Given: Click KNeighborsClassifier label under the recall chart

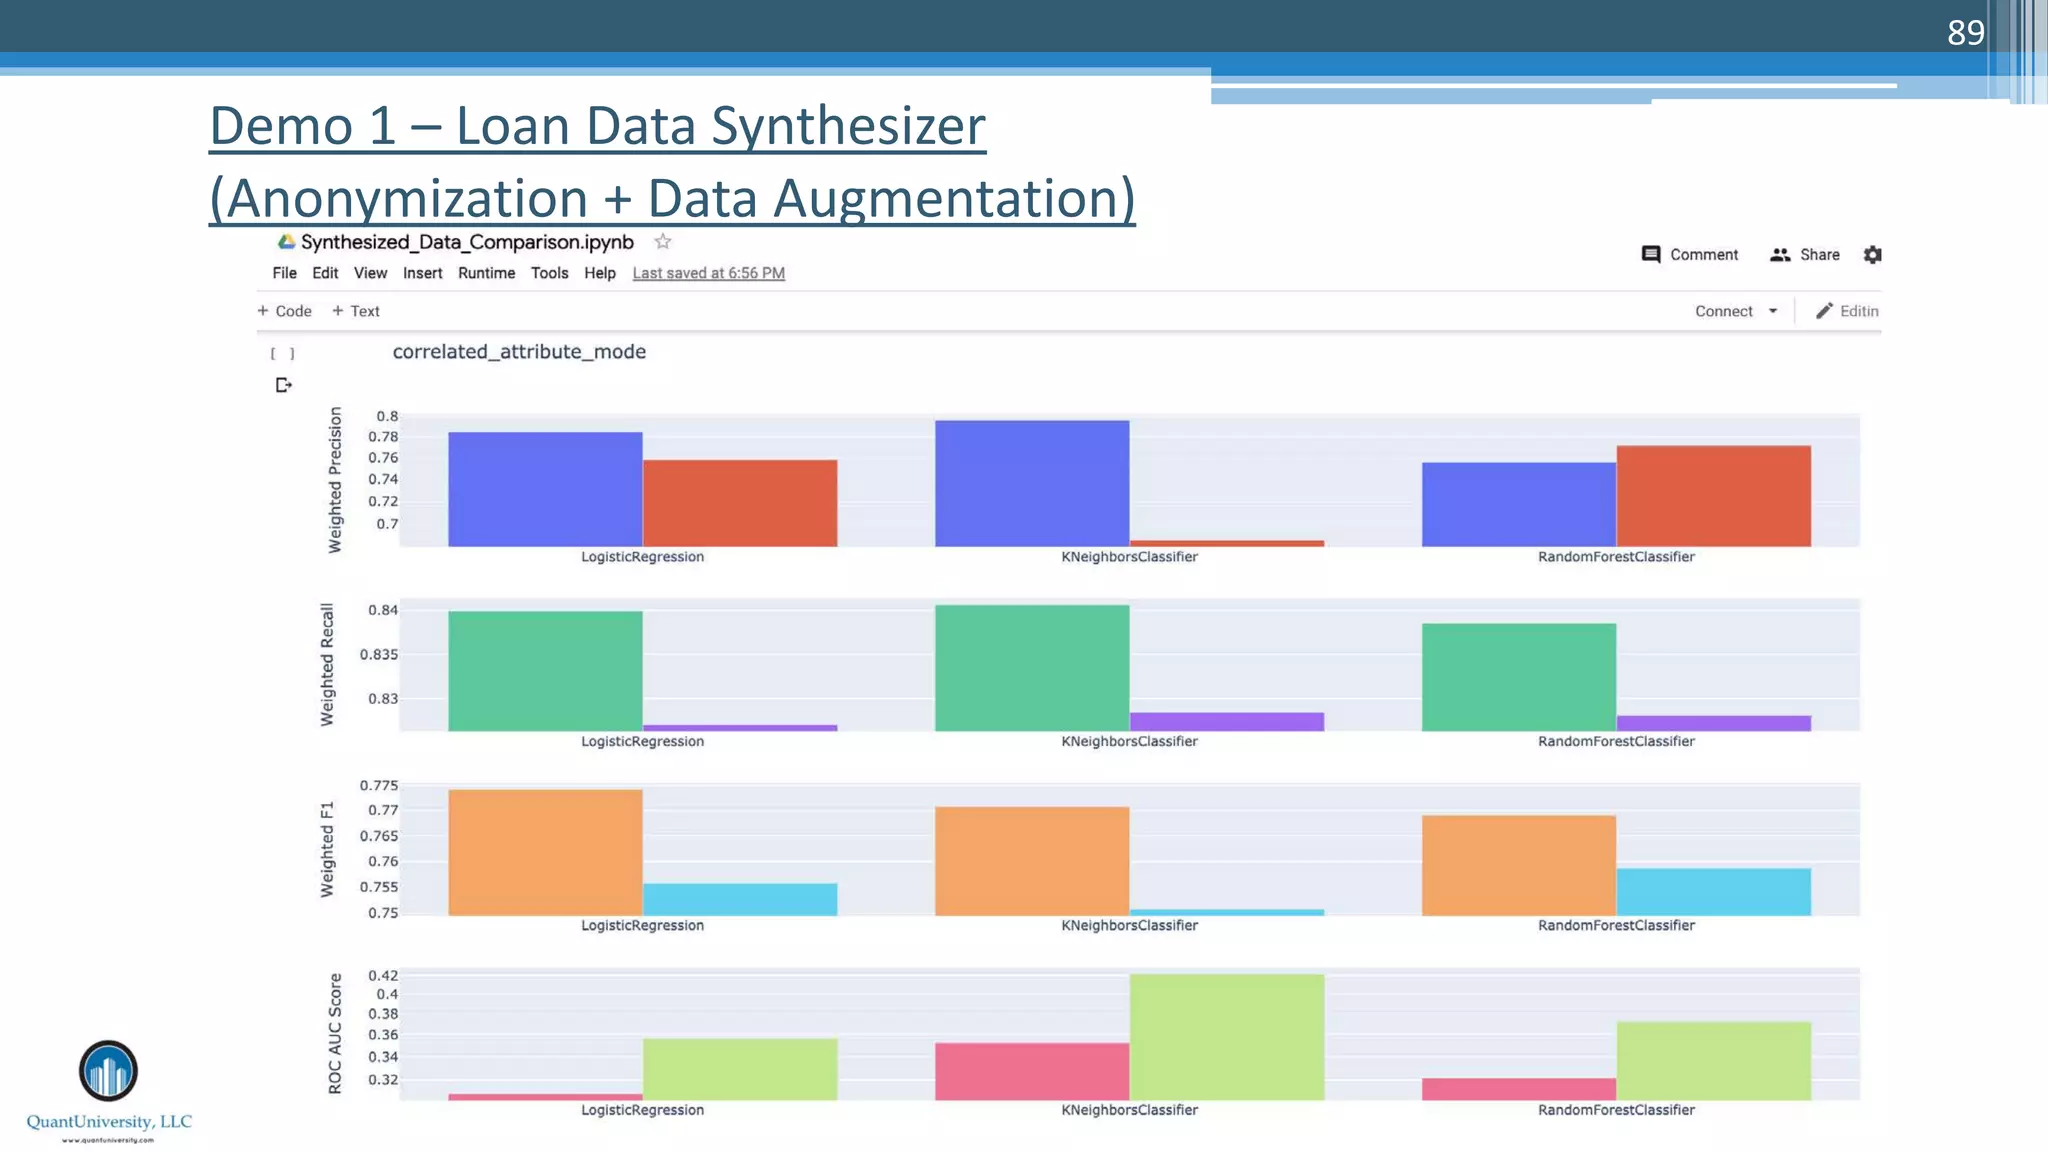Looking at the screenshot, I should click(x=1129, y=741).
